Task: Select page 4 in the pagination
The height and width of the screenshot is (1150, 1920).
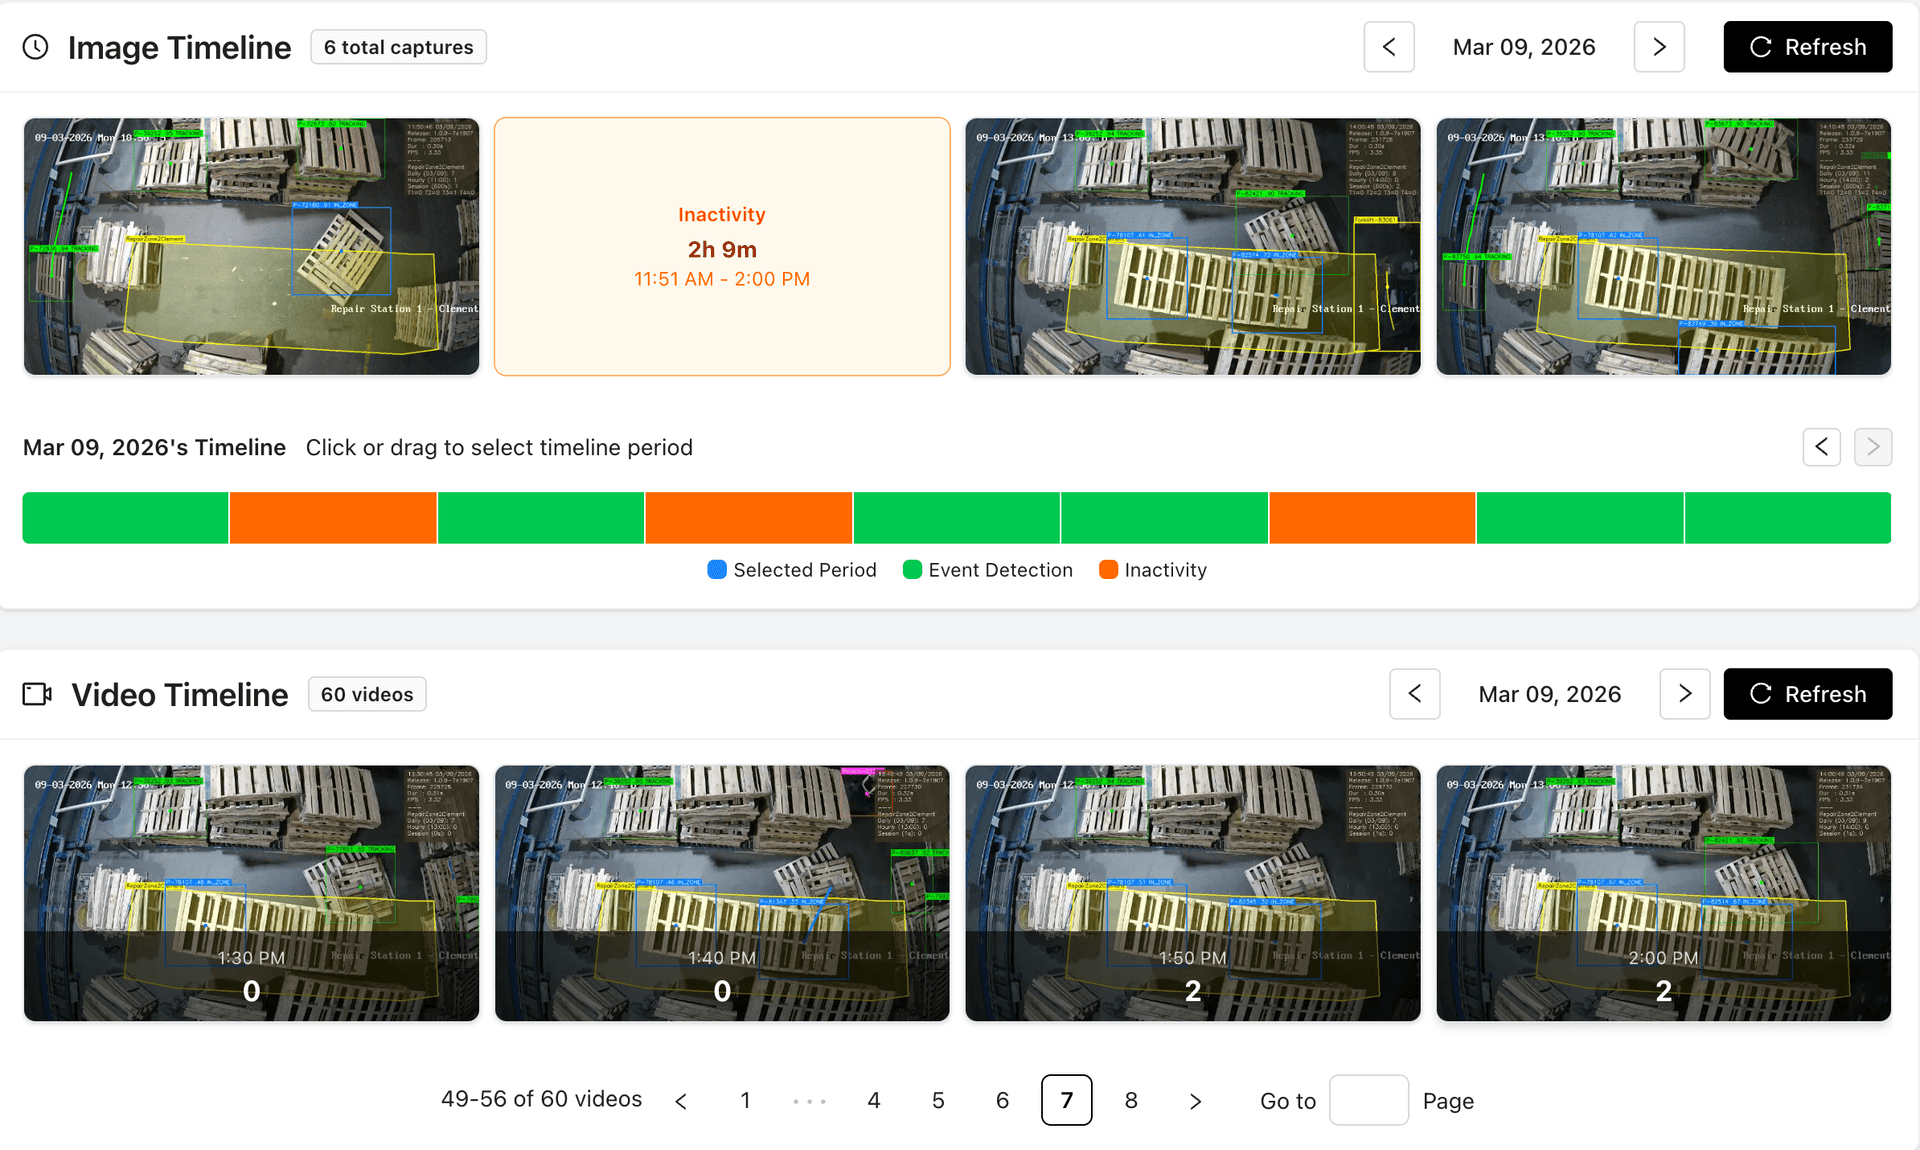Action: [873, 1100]
